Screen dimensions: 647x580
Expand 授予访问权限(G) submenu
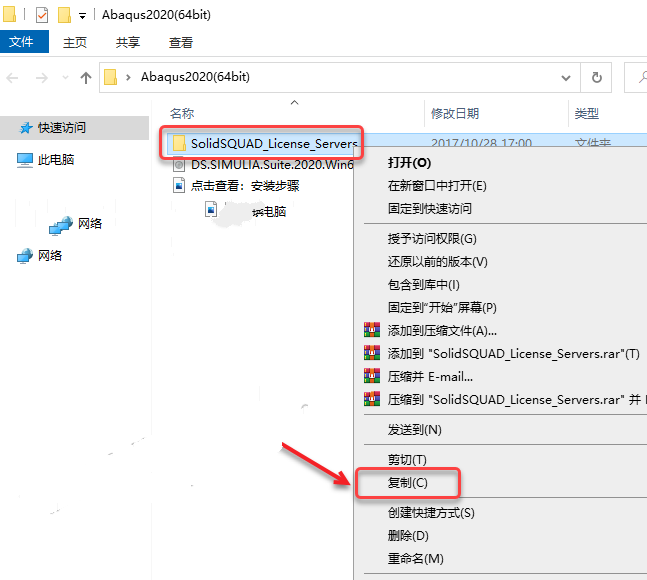pos(432,238)
